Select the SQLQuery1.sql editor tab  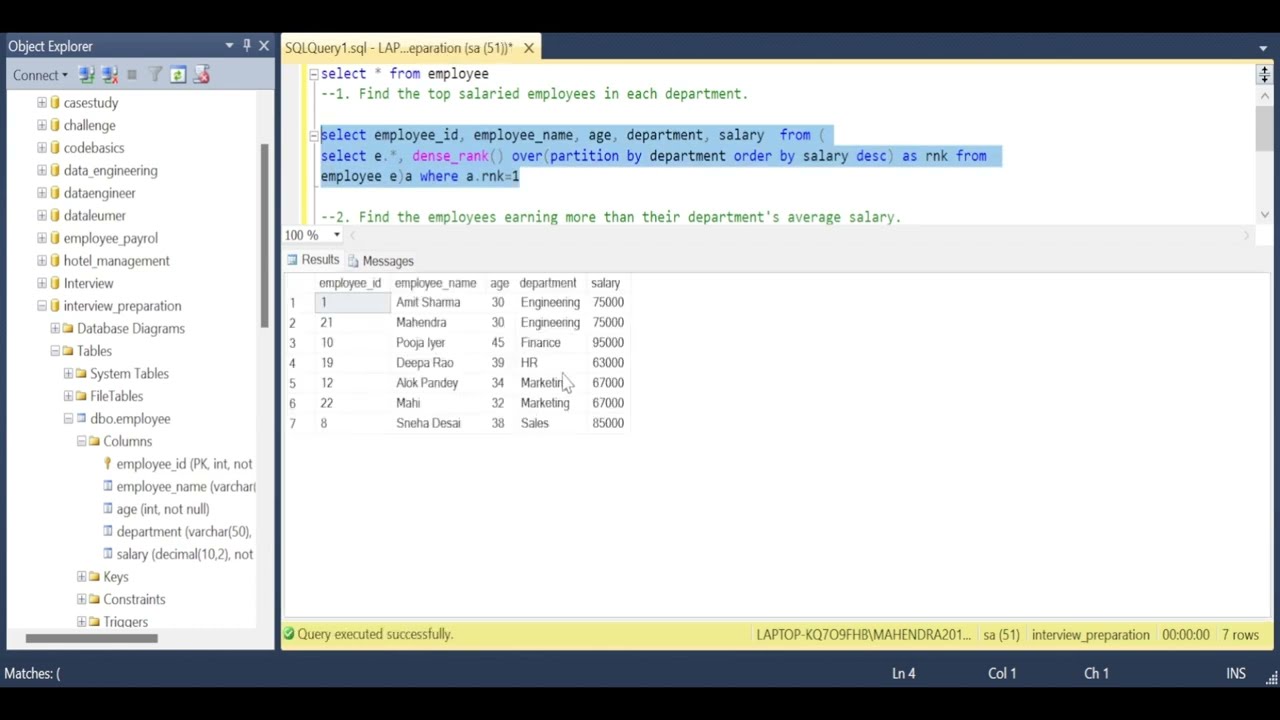399,47
